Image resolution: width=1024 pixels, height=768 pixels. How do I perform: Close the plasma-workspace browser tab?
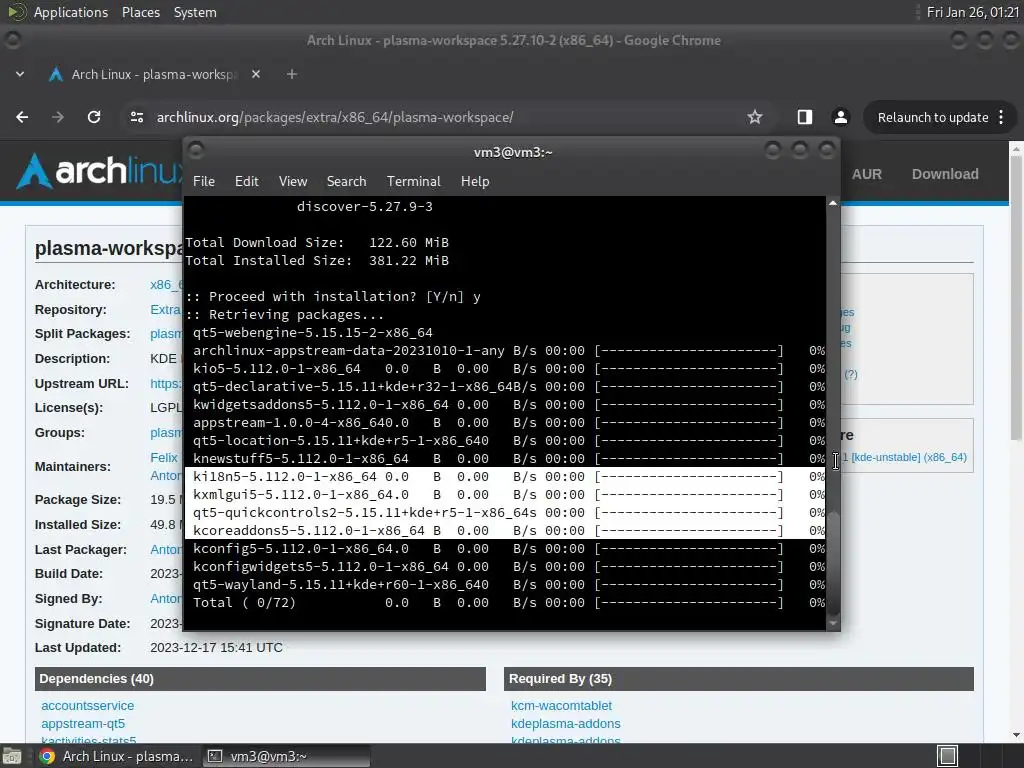(x=256, y=74)
